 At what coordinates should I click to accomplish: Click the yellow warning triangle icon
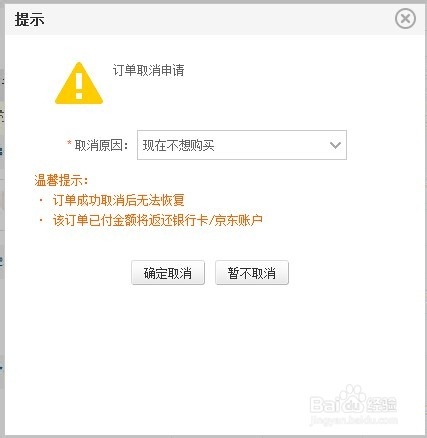pyautogui.click(x=79, y=83)
